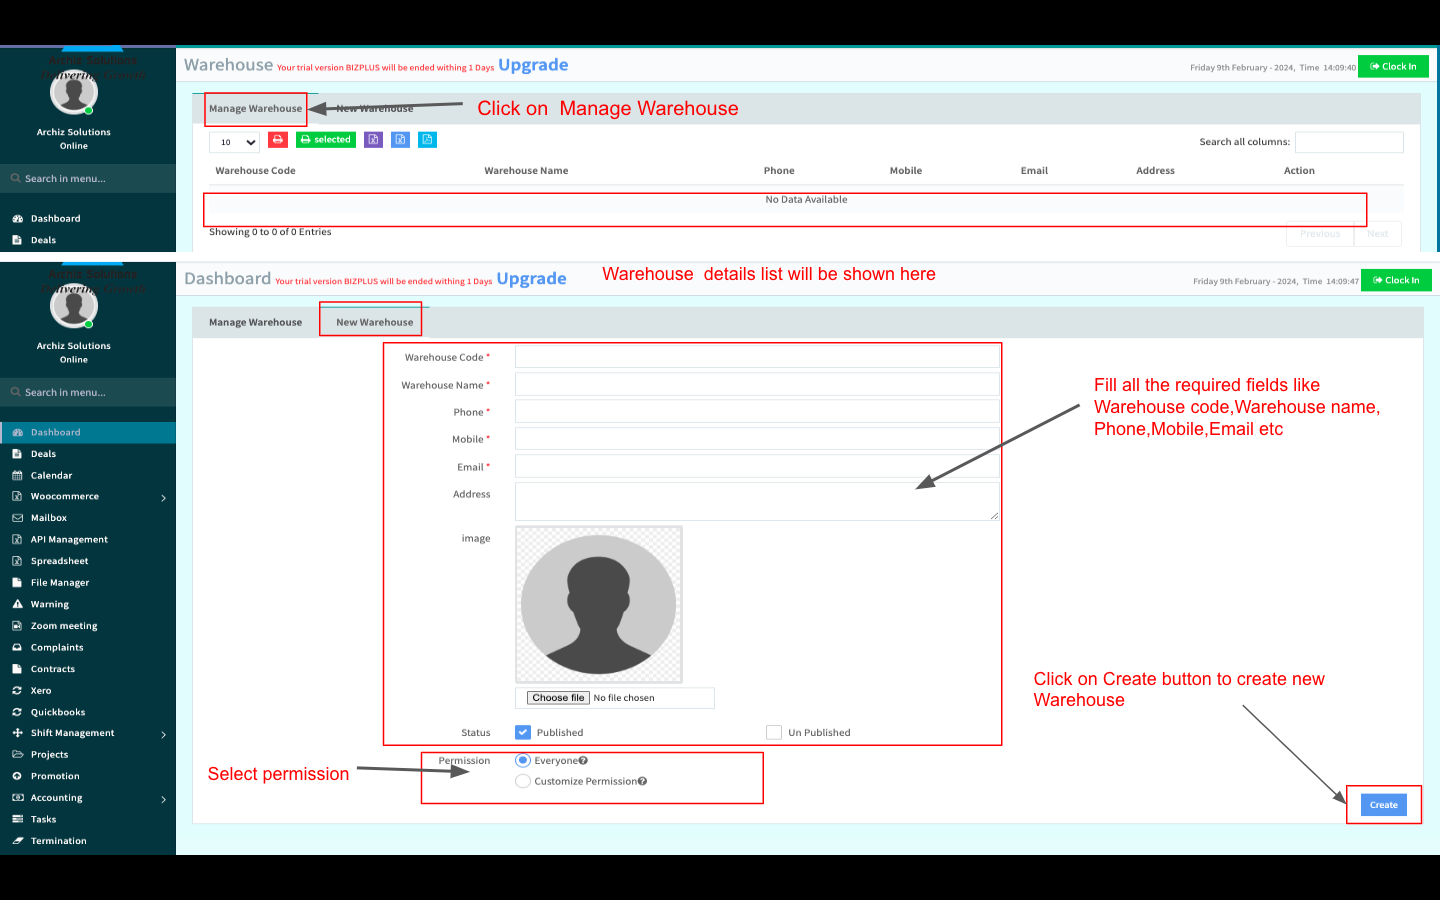The image size is (1440, 900).
Task: Click the Manage Warehouse tab above the table
Action: [x=255, y=109]
